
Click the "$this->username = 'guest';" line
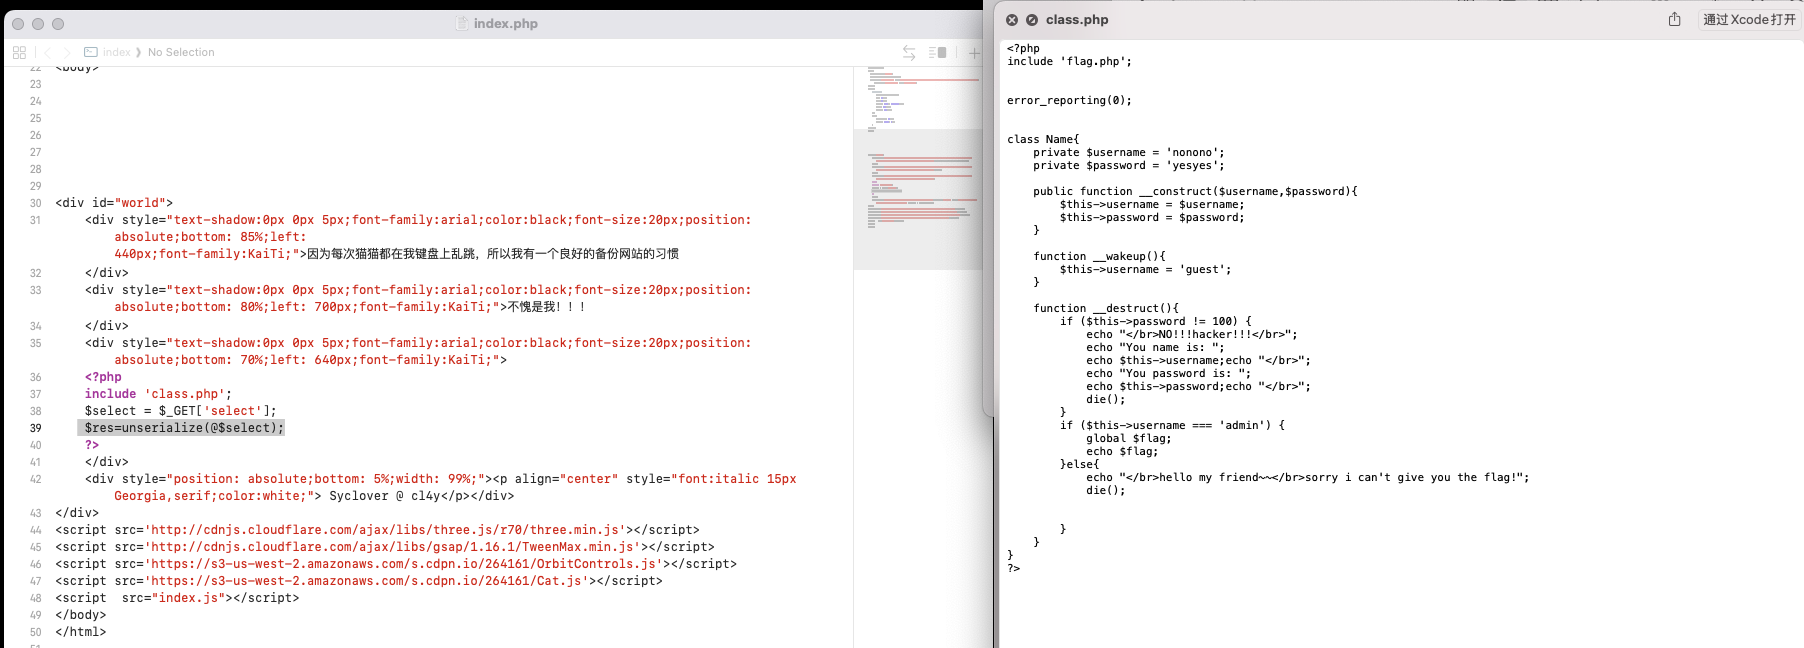1145,269
